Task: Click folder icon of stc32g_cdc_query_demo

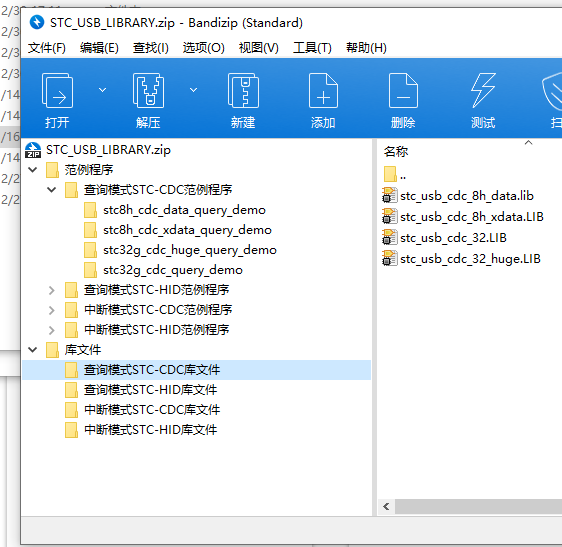Action: coord(90,270)
